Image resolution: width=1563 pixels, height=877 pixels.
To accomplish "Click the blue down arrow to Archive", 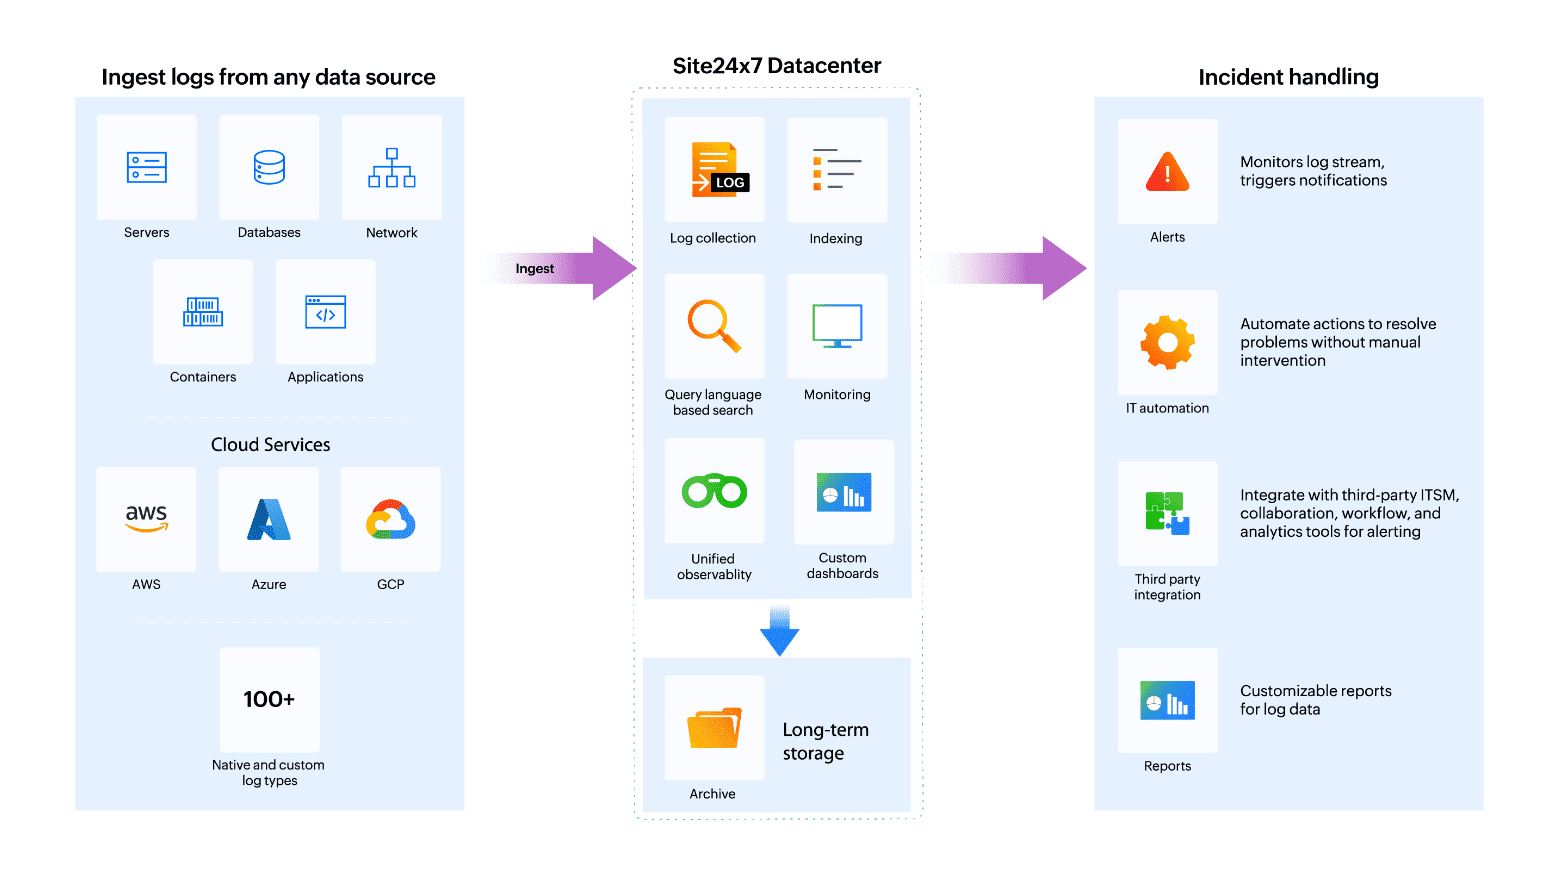I will [780, 631].
